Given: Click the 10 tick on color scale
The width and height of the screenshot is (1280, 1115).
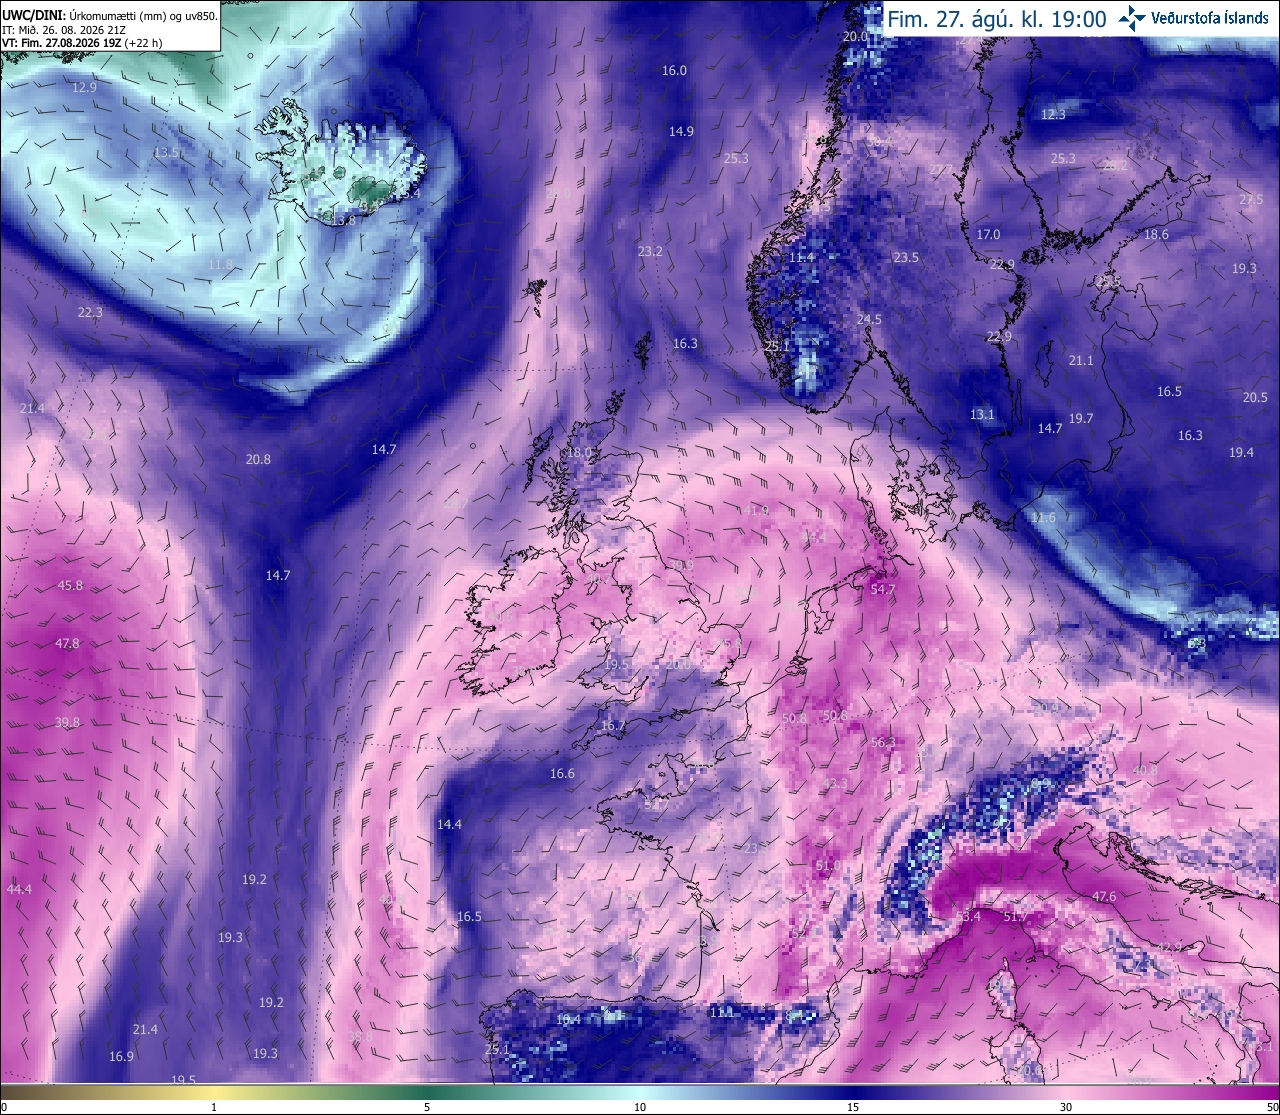Looking at the screenshot, I should click(x=640, y=1107).
